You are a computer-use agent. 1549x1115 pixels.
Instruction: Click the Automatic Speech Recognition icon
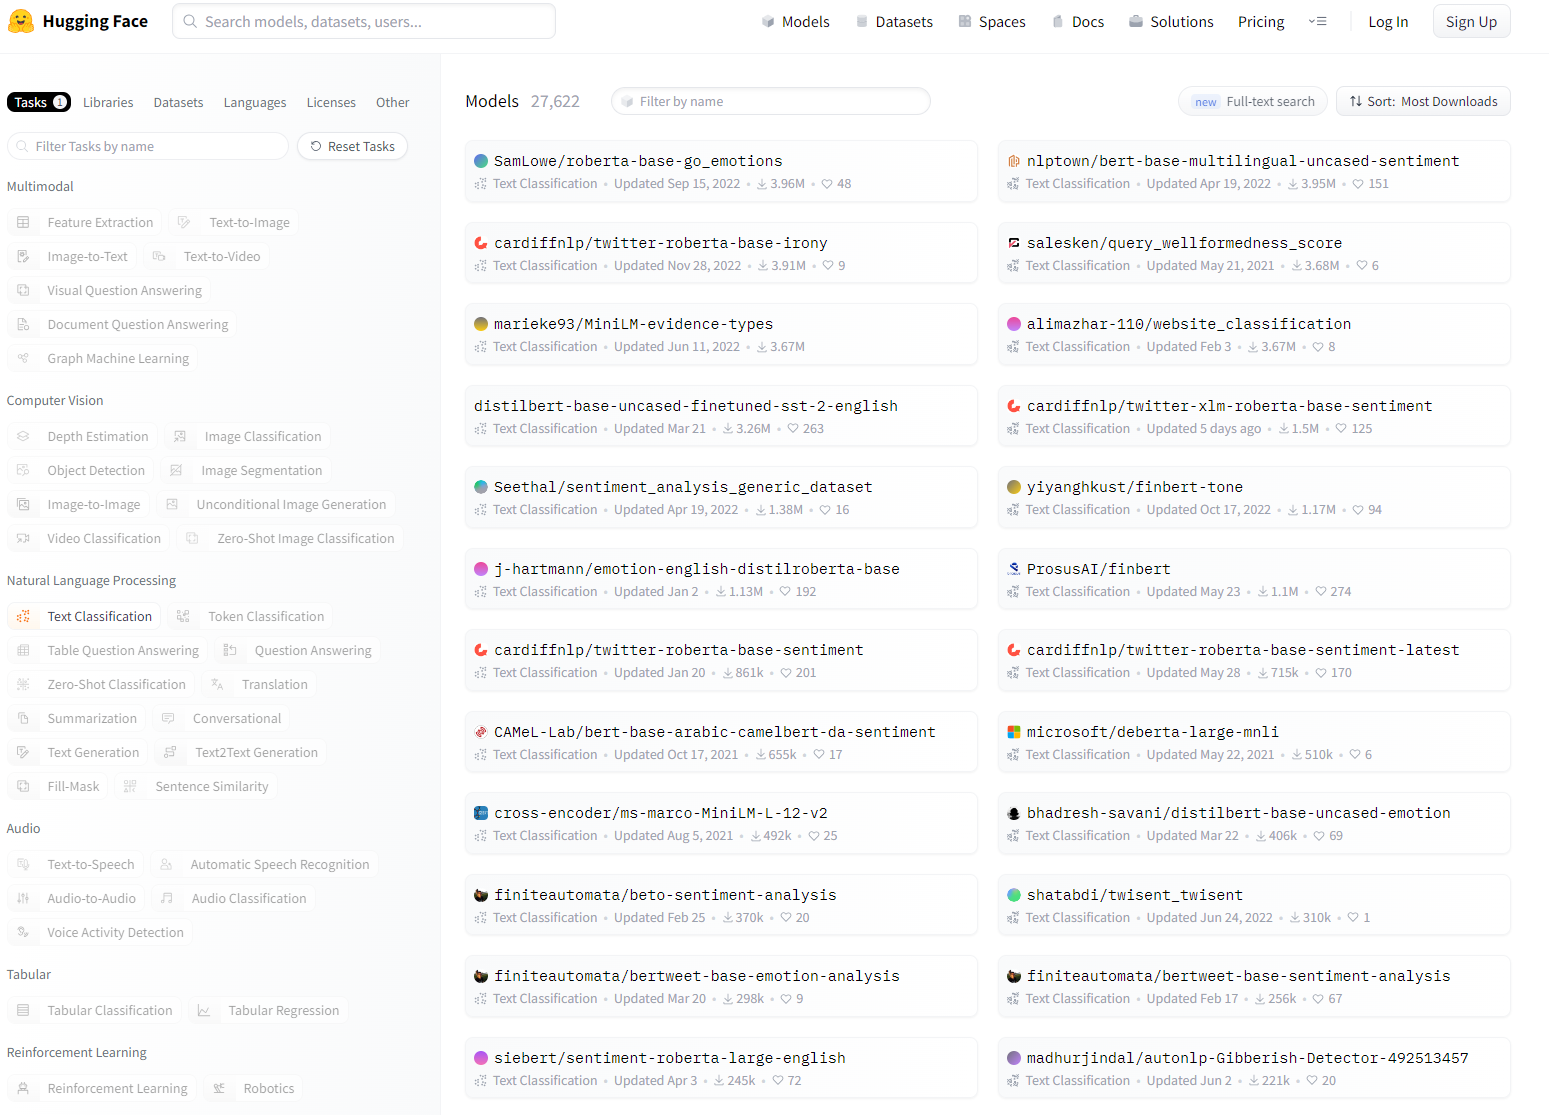(x=166, y=864)
